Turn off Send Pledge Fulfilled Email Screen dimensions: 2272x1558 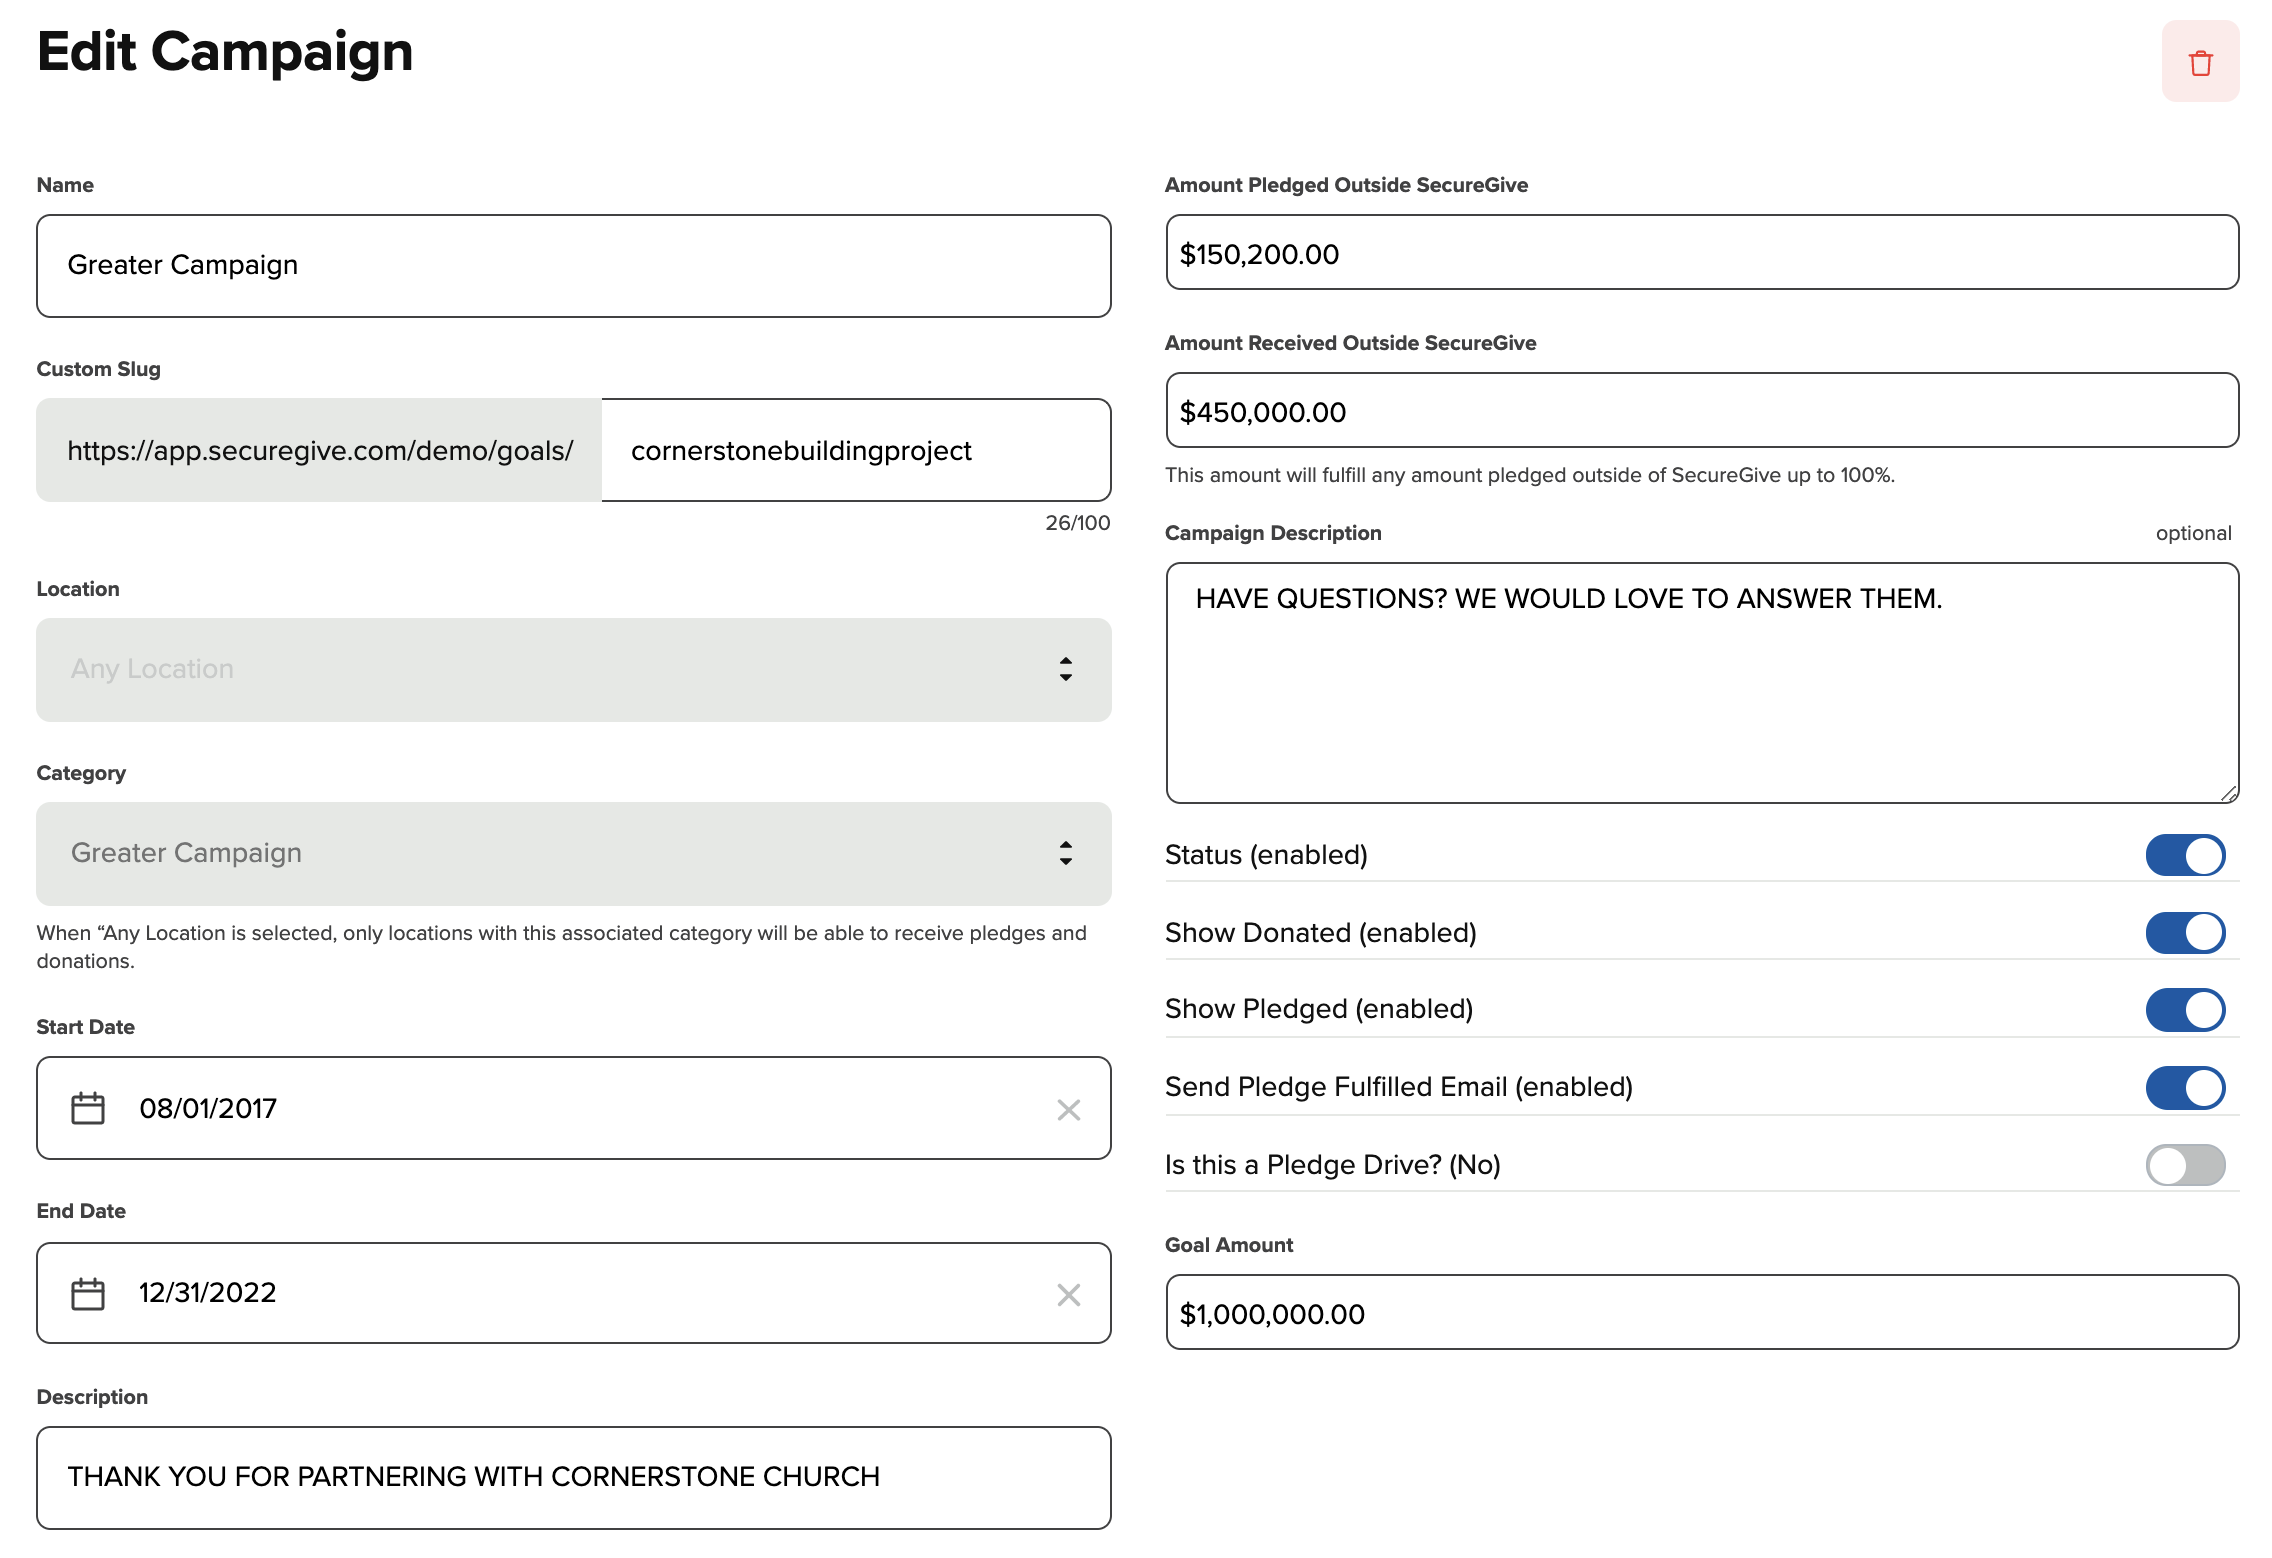click(2185, 1087)
